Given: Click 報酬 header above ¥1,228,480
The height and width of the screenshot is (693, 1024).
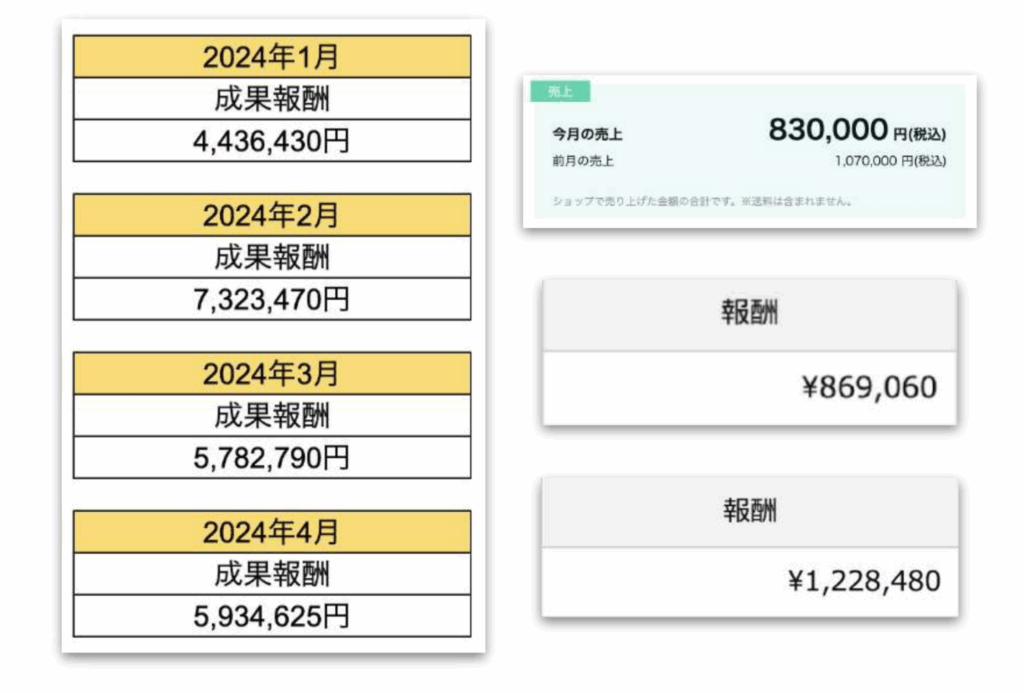Looking at the screenshot, I should (x=750, y=511).
